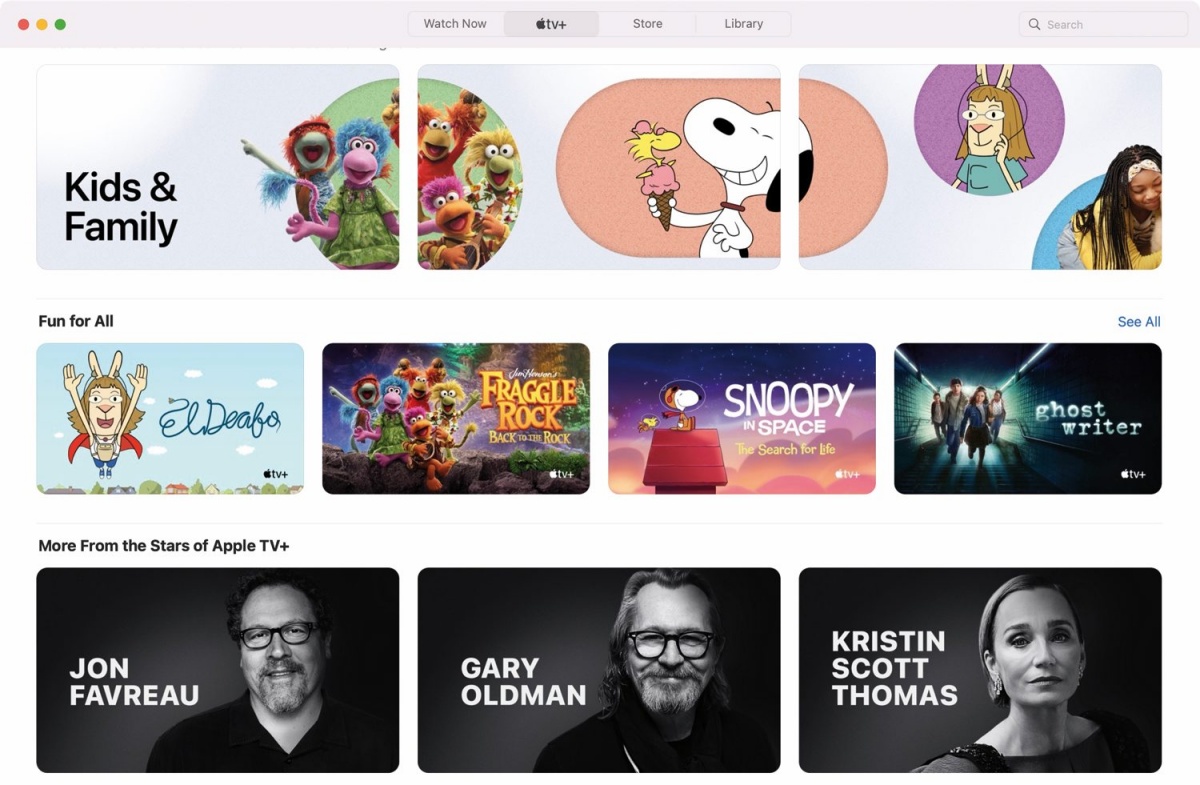This screenshot has height=785, width=1200.
Task: Focus the Search input field
Action: [1103, 24]
